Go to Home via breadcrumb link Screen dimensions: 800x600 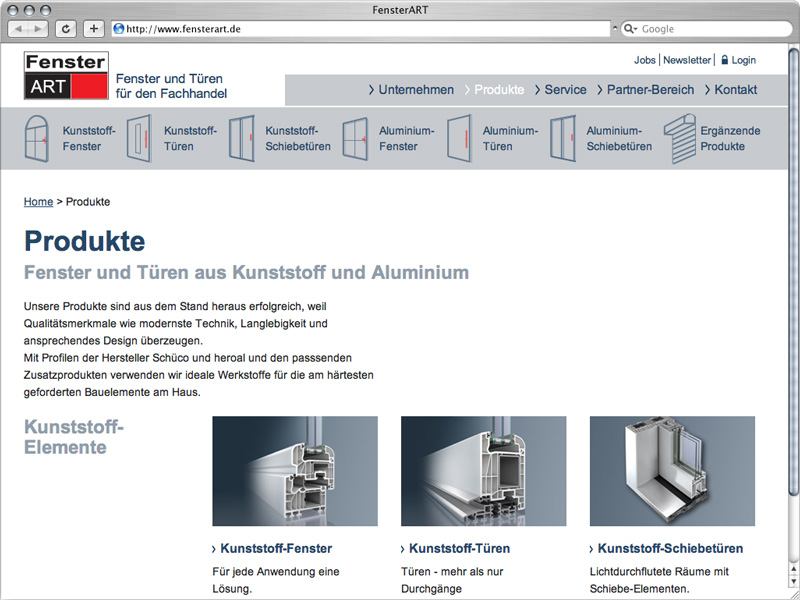[x=38, y=202]
